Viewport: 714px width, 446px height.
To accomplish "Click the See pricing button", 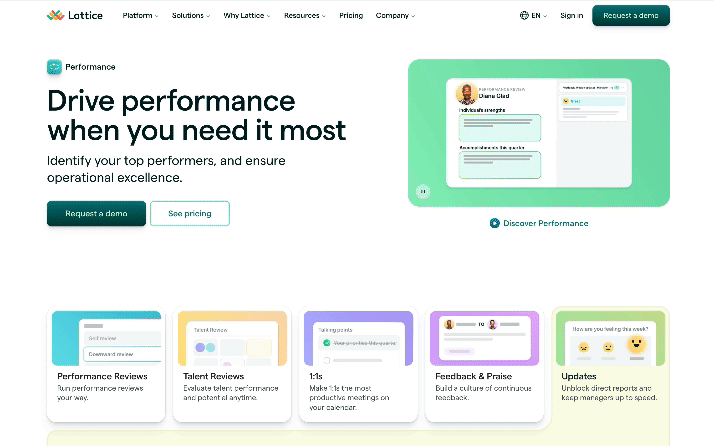I will coord(190,213).
